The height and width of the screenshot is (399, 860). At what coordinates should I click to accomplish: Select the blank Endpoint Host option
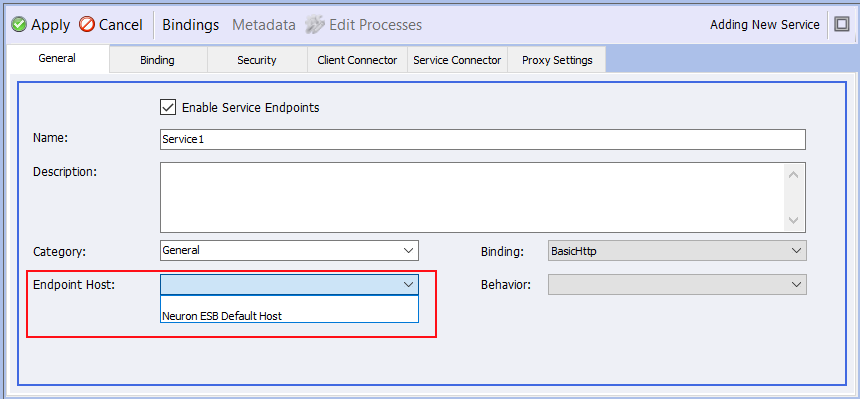290,302
